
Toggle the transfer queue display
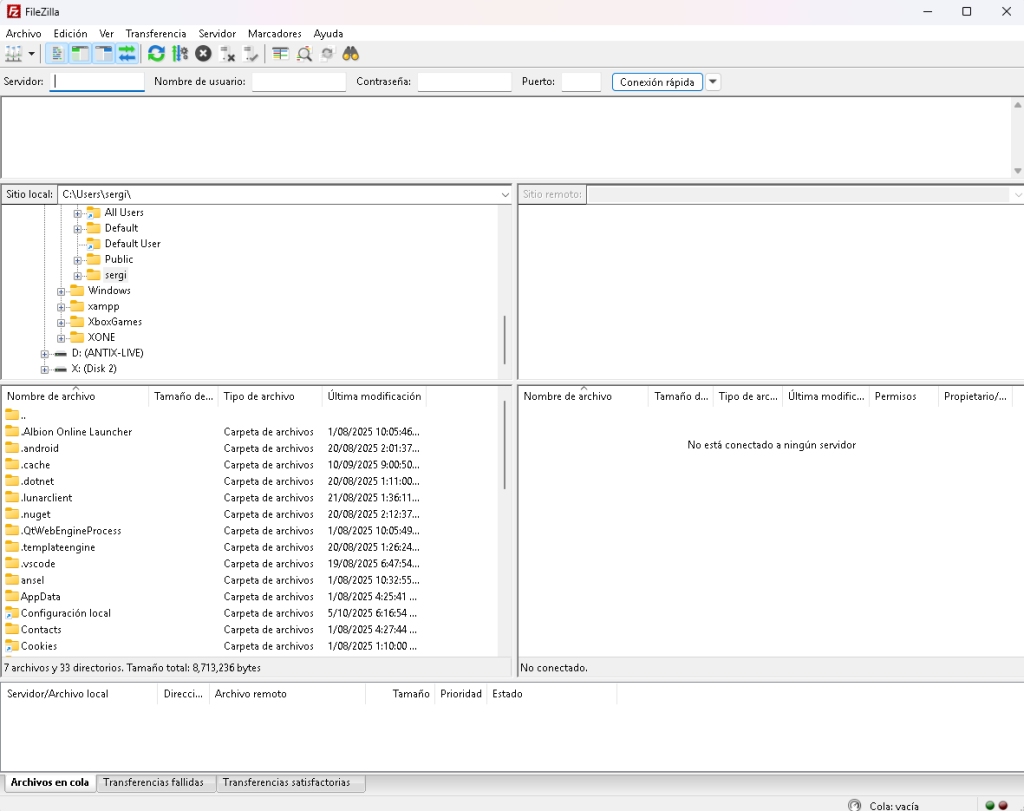(x=127, y=53)
